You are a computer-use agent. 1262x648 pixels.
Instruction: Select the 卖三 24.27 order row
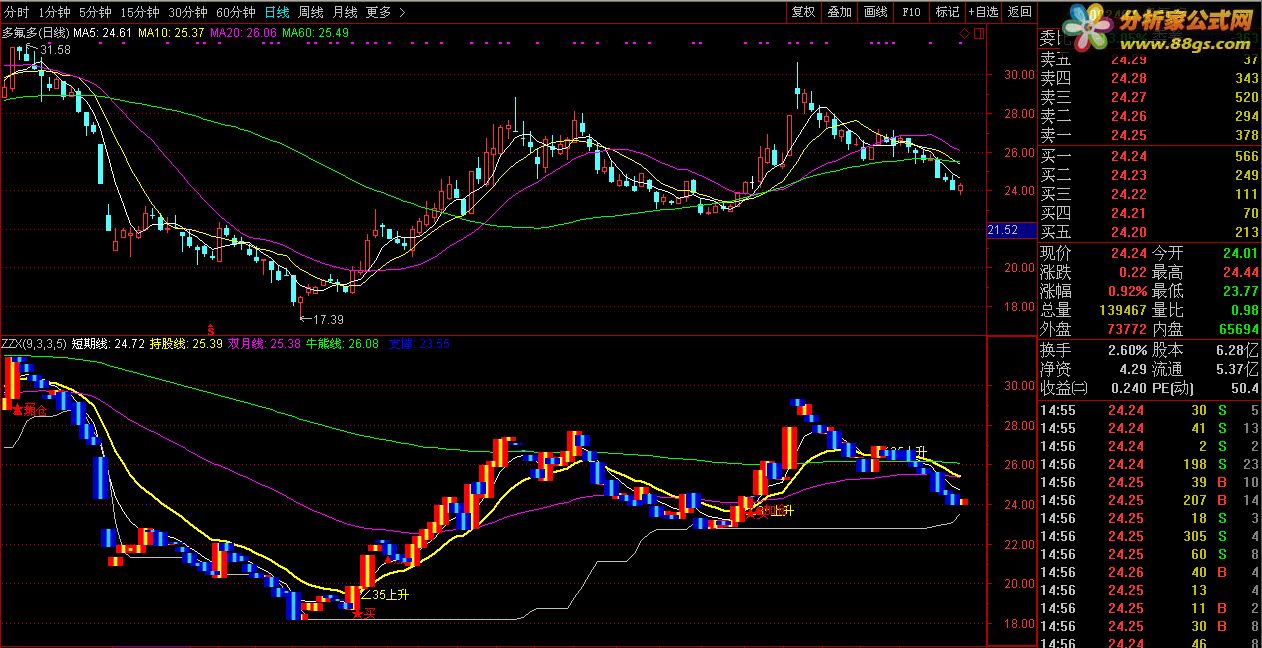(1150, 97)
